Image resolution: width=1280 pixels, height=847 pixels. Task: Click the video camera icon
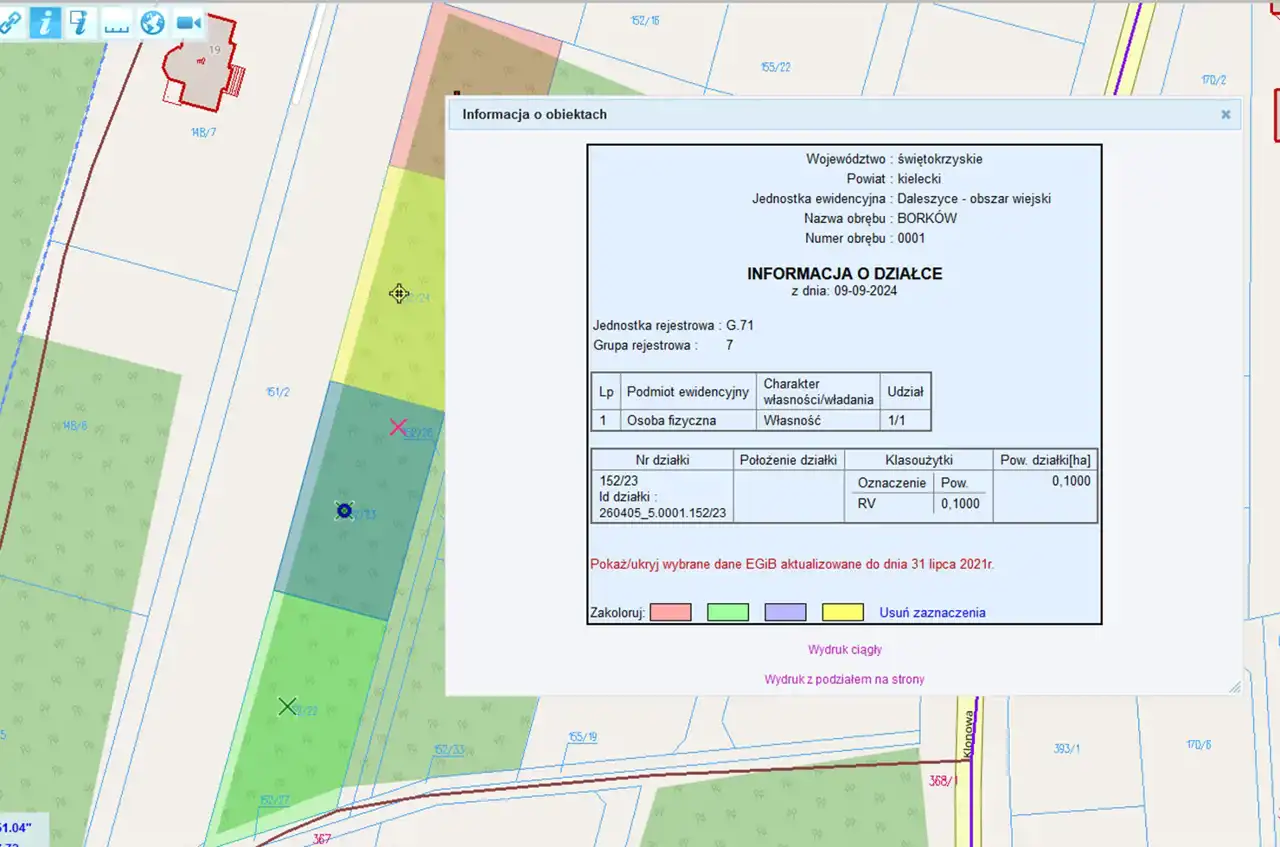(187, 23)
